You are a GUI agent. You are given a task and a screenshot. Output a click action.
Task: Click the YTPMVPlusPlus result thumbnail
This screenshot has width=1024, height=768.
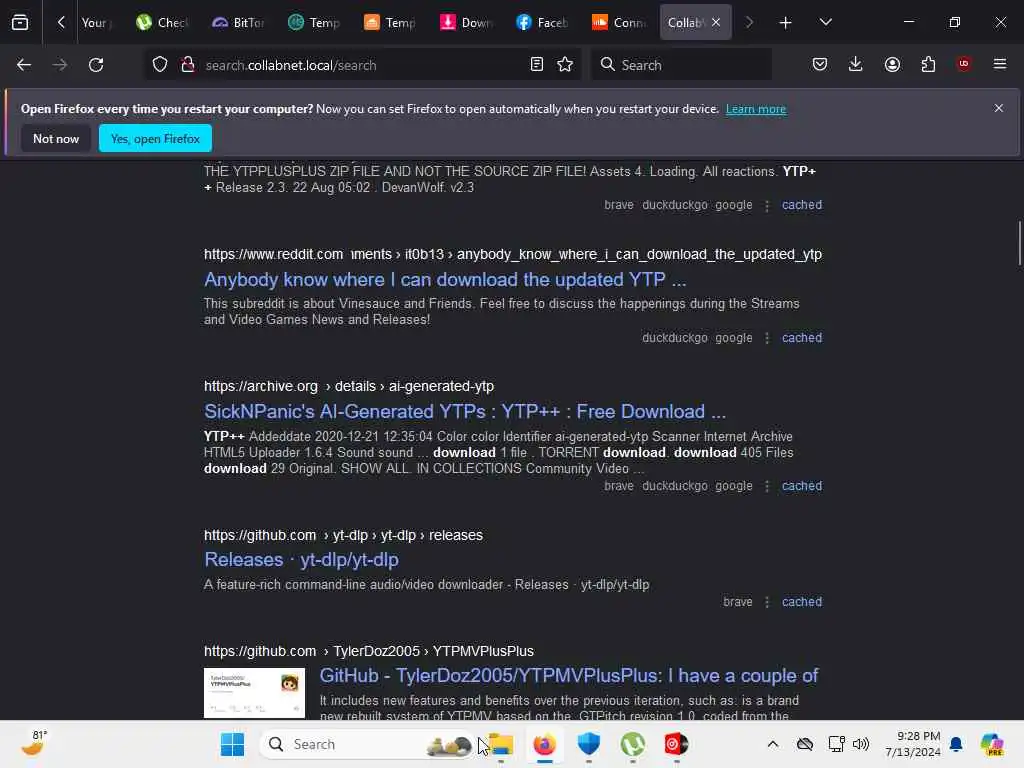(x=254, y=693)
